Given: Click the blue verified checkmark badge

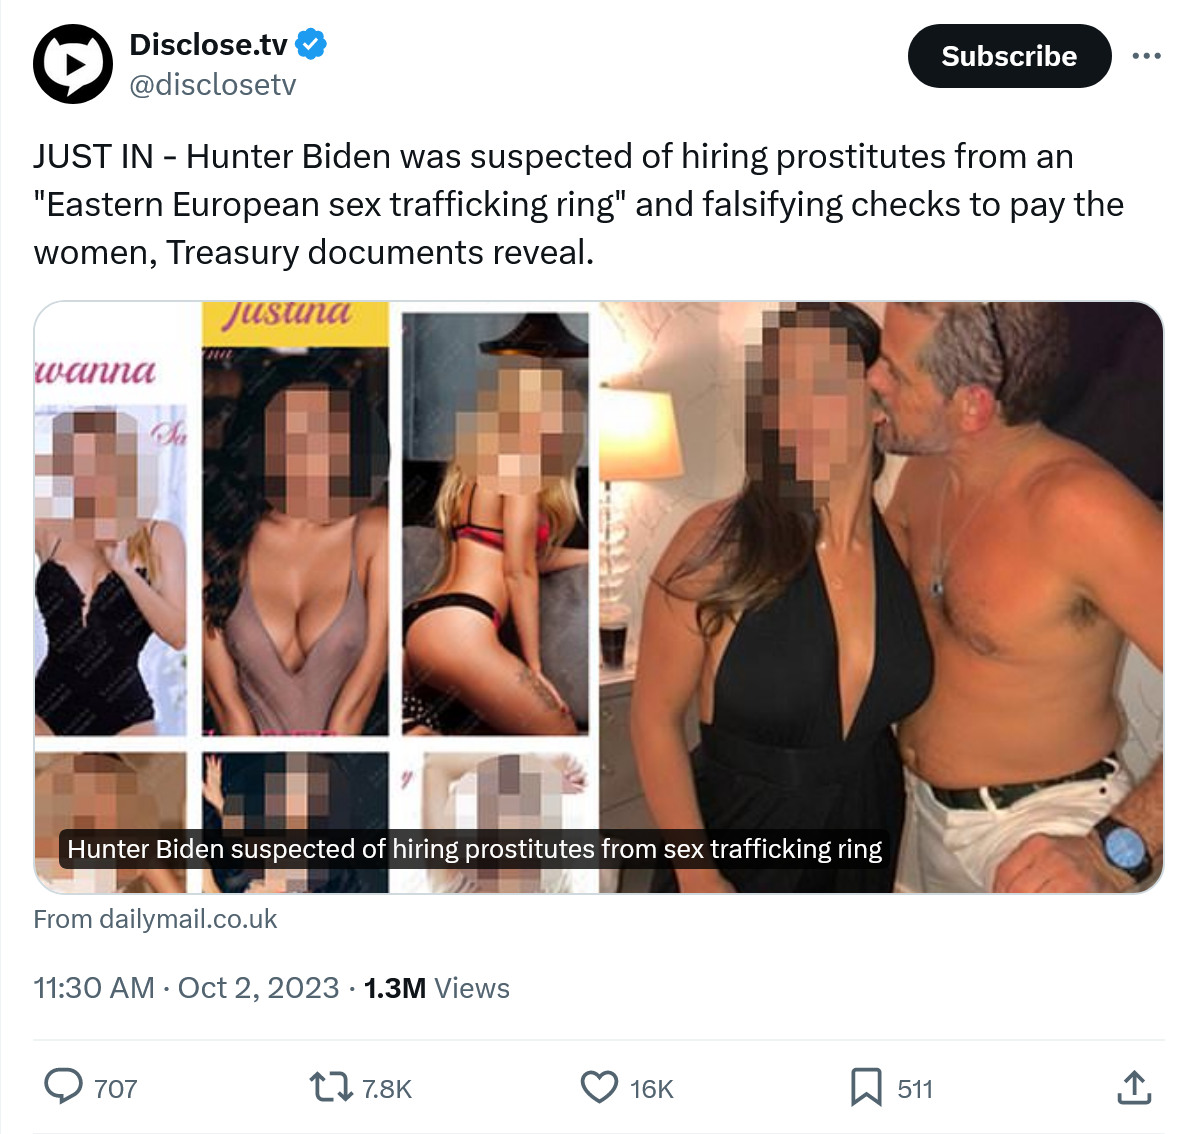Looking at the screenshot, I should (311, 44).
